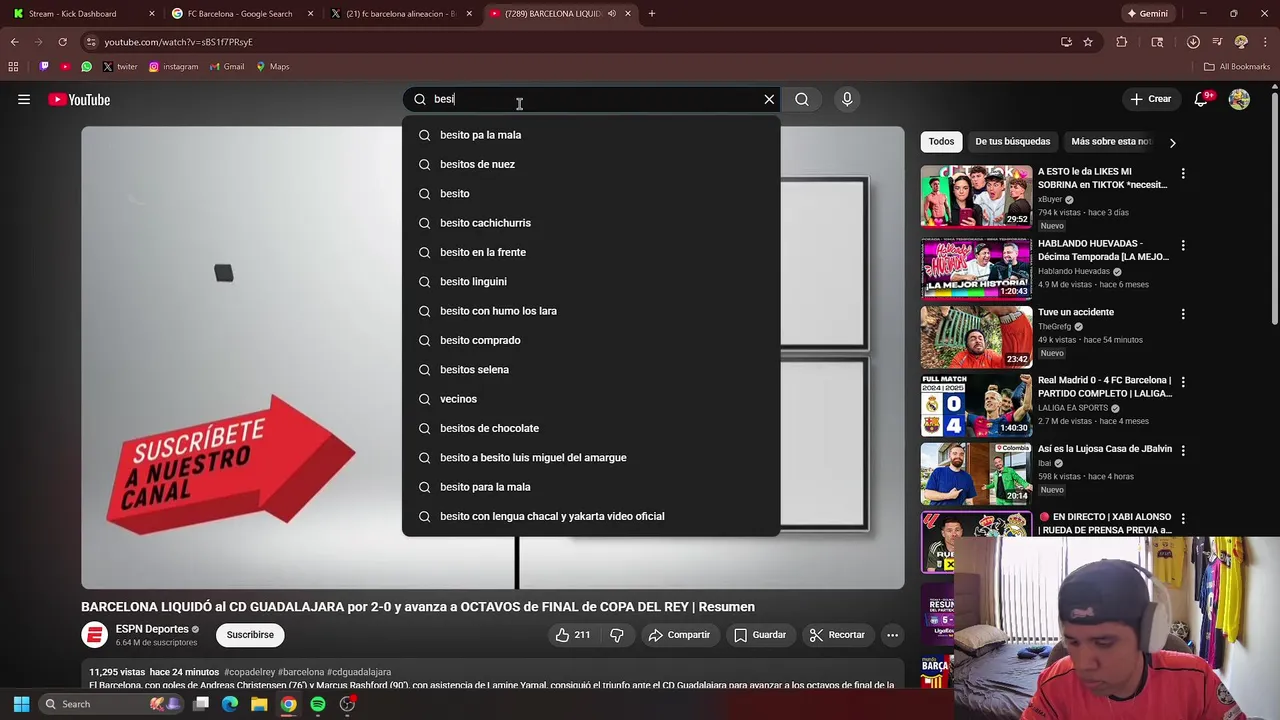This screenshot has height=720, width=1280.
Task: Open All Bookmarks folder
Action: 1236,67
